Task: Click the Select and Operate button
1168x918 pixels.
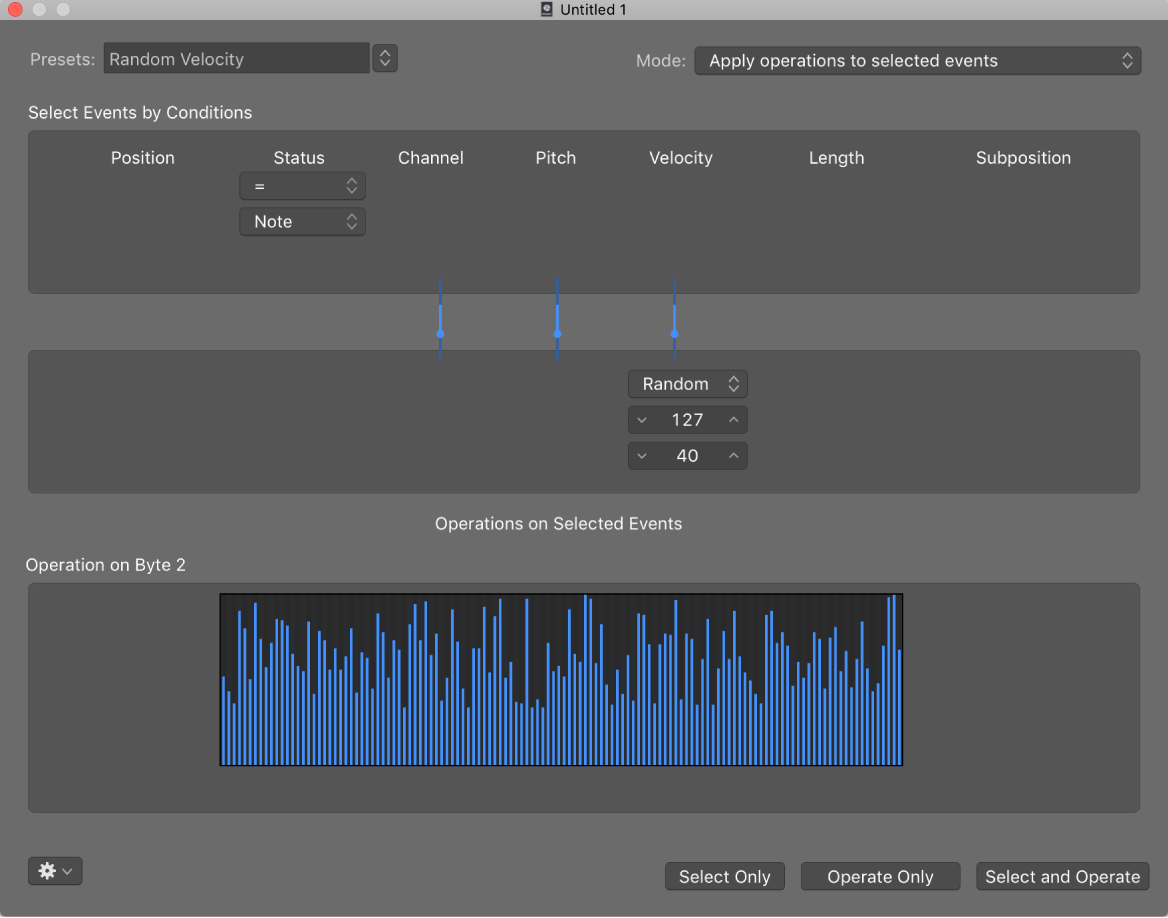Action: coord(1063,876)
